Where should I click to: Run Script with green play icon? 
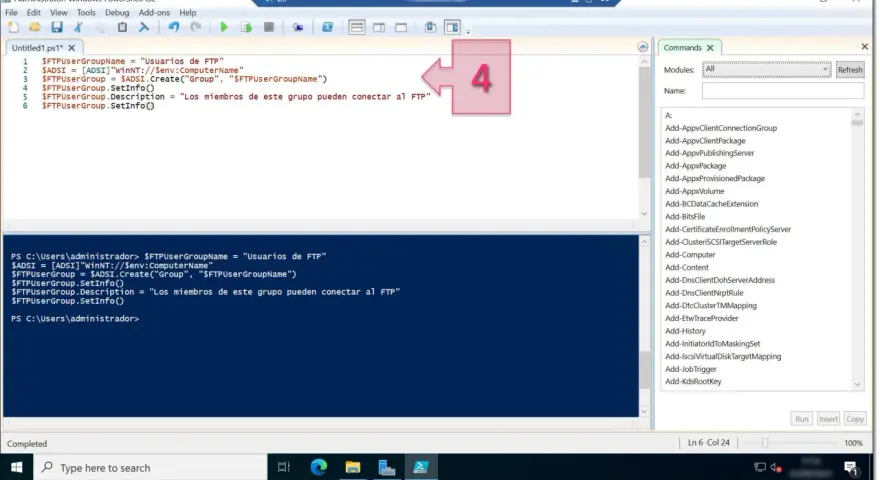click(x=224, y=27)
